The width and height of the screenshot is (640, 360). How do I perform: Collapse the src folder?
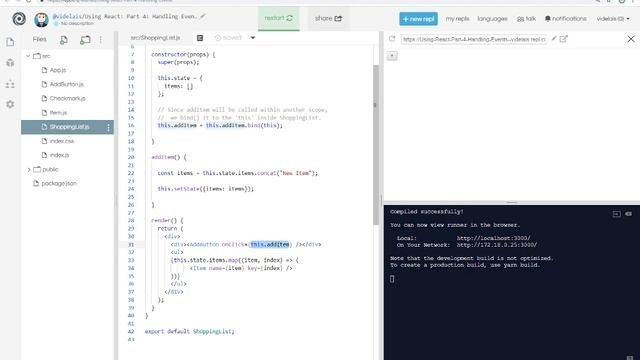pos(28,56)
